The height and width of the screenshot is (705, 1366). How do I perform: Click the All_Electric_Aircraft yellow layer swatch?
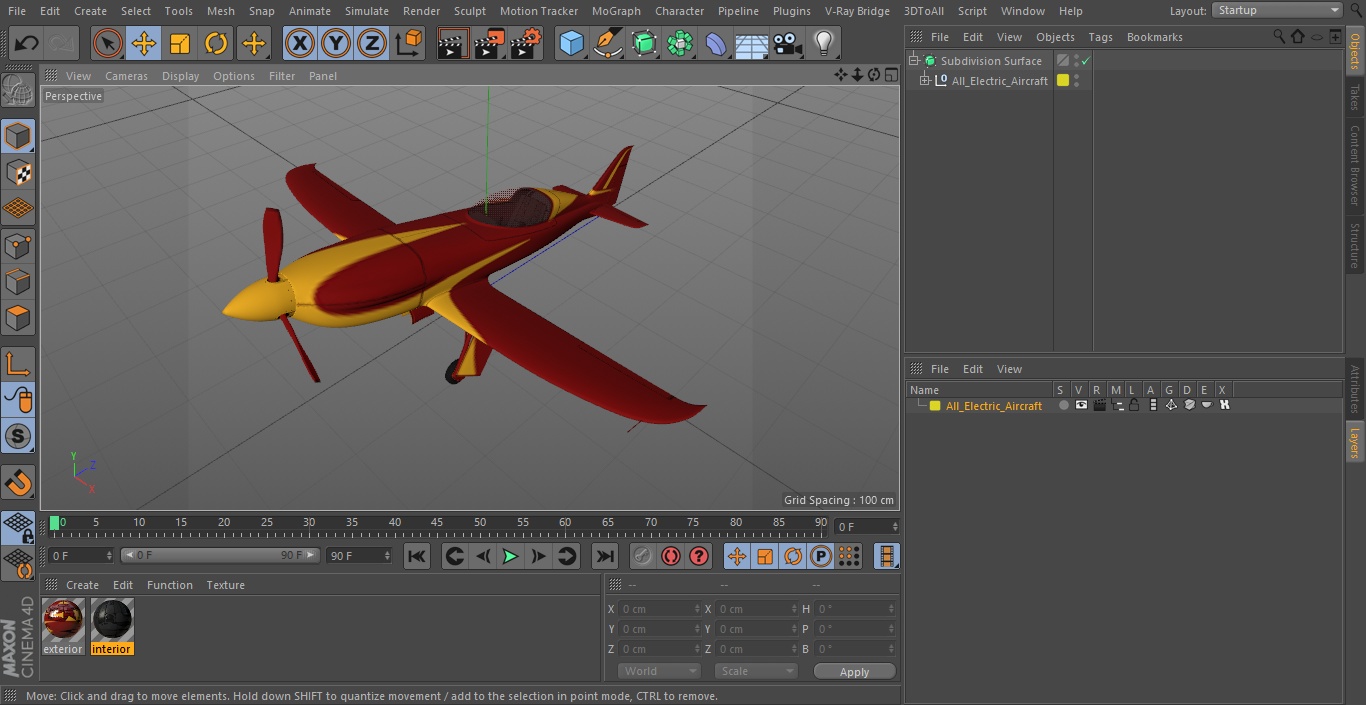(935, 406)
